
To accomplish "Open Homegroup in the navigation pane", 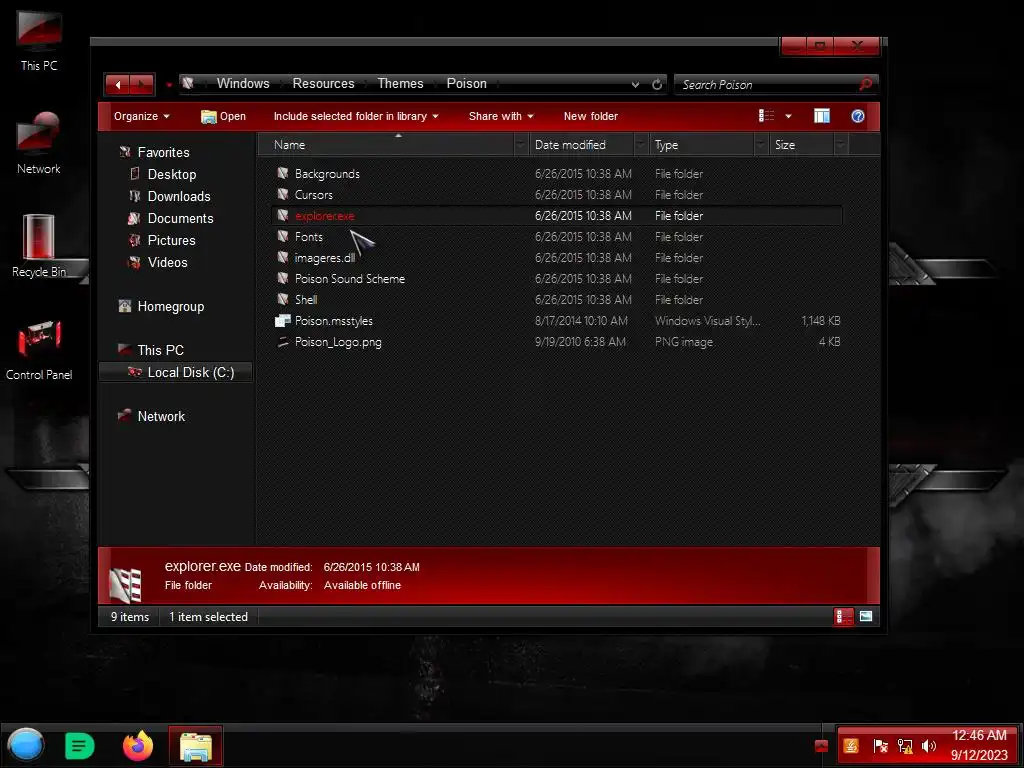I will (x=170, y=307).
